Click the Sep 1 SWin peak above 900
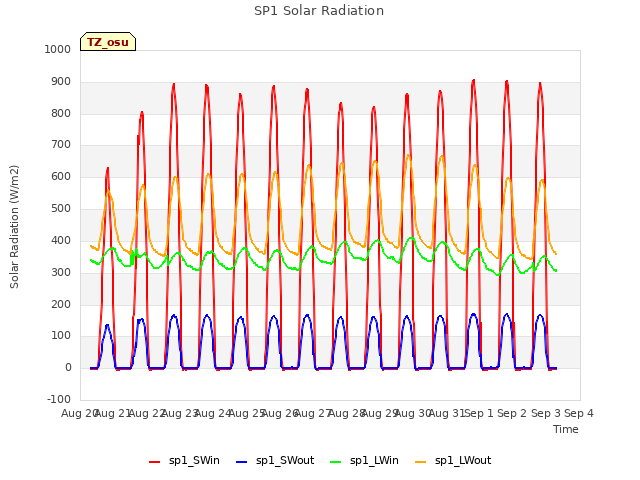The height and width of the screenshot is (480, 640). tap(473, 80)
